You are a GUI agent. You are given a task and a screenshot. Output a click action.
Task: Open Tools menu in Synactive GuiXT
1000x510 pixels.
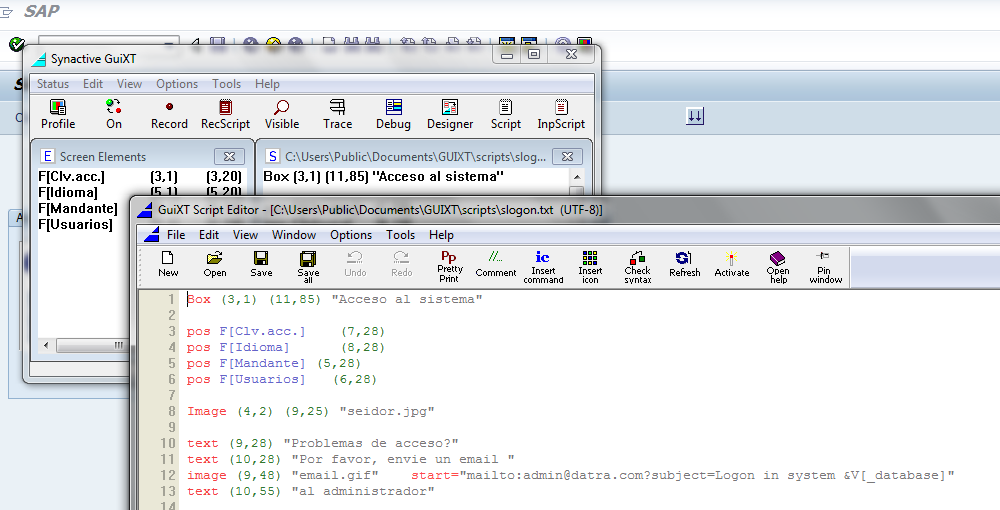pos(226,84)
